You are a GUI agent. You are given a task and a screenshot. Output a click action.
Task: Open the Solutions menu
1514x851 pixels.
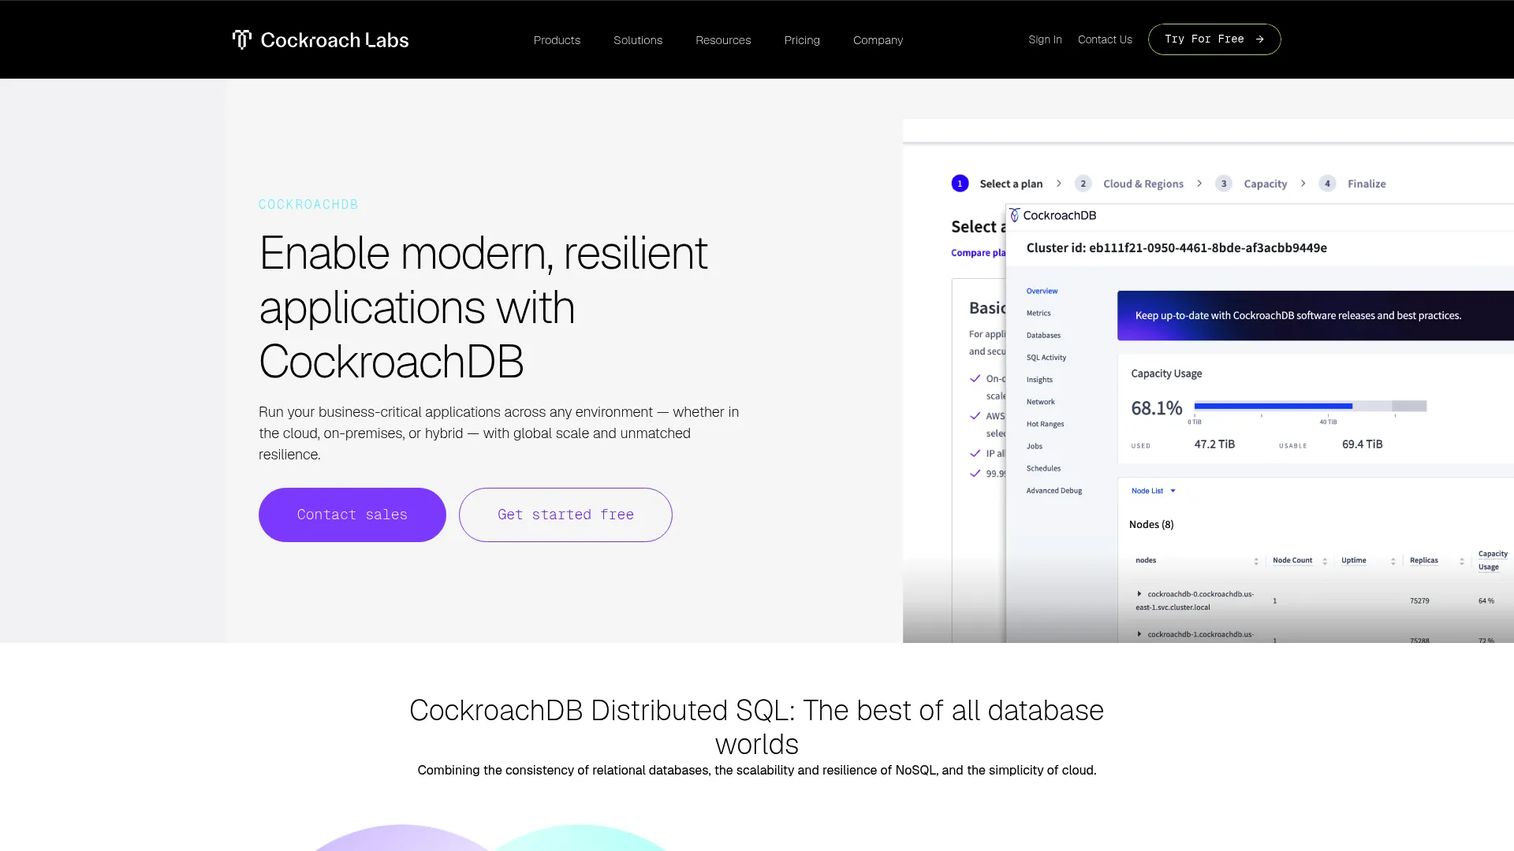click(x=638, y=40)
